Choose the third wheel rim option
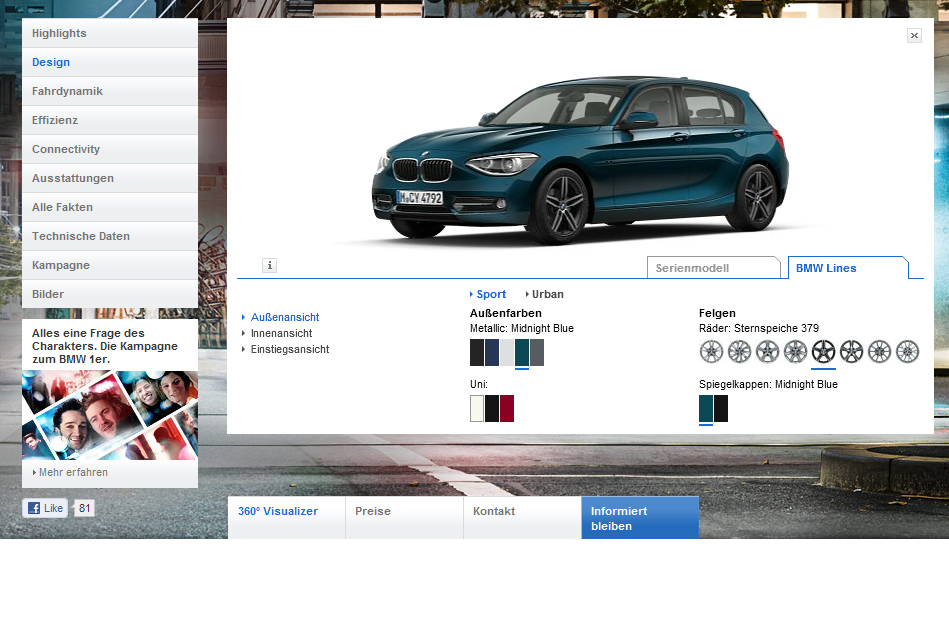 (767, 351)
